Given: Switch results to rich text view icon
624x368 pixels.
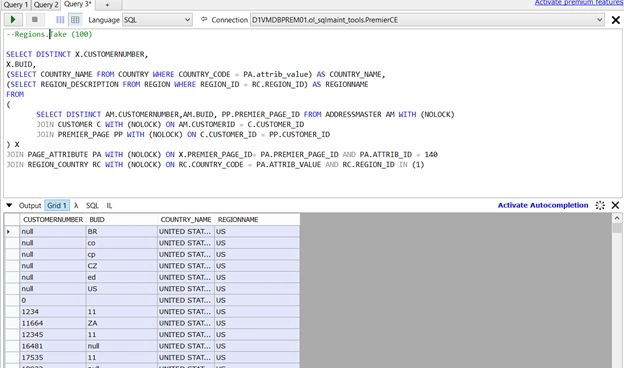Looking at the screenshot, I should 60,19.
